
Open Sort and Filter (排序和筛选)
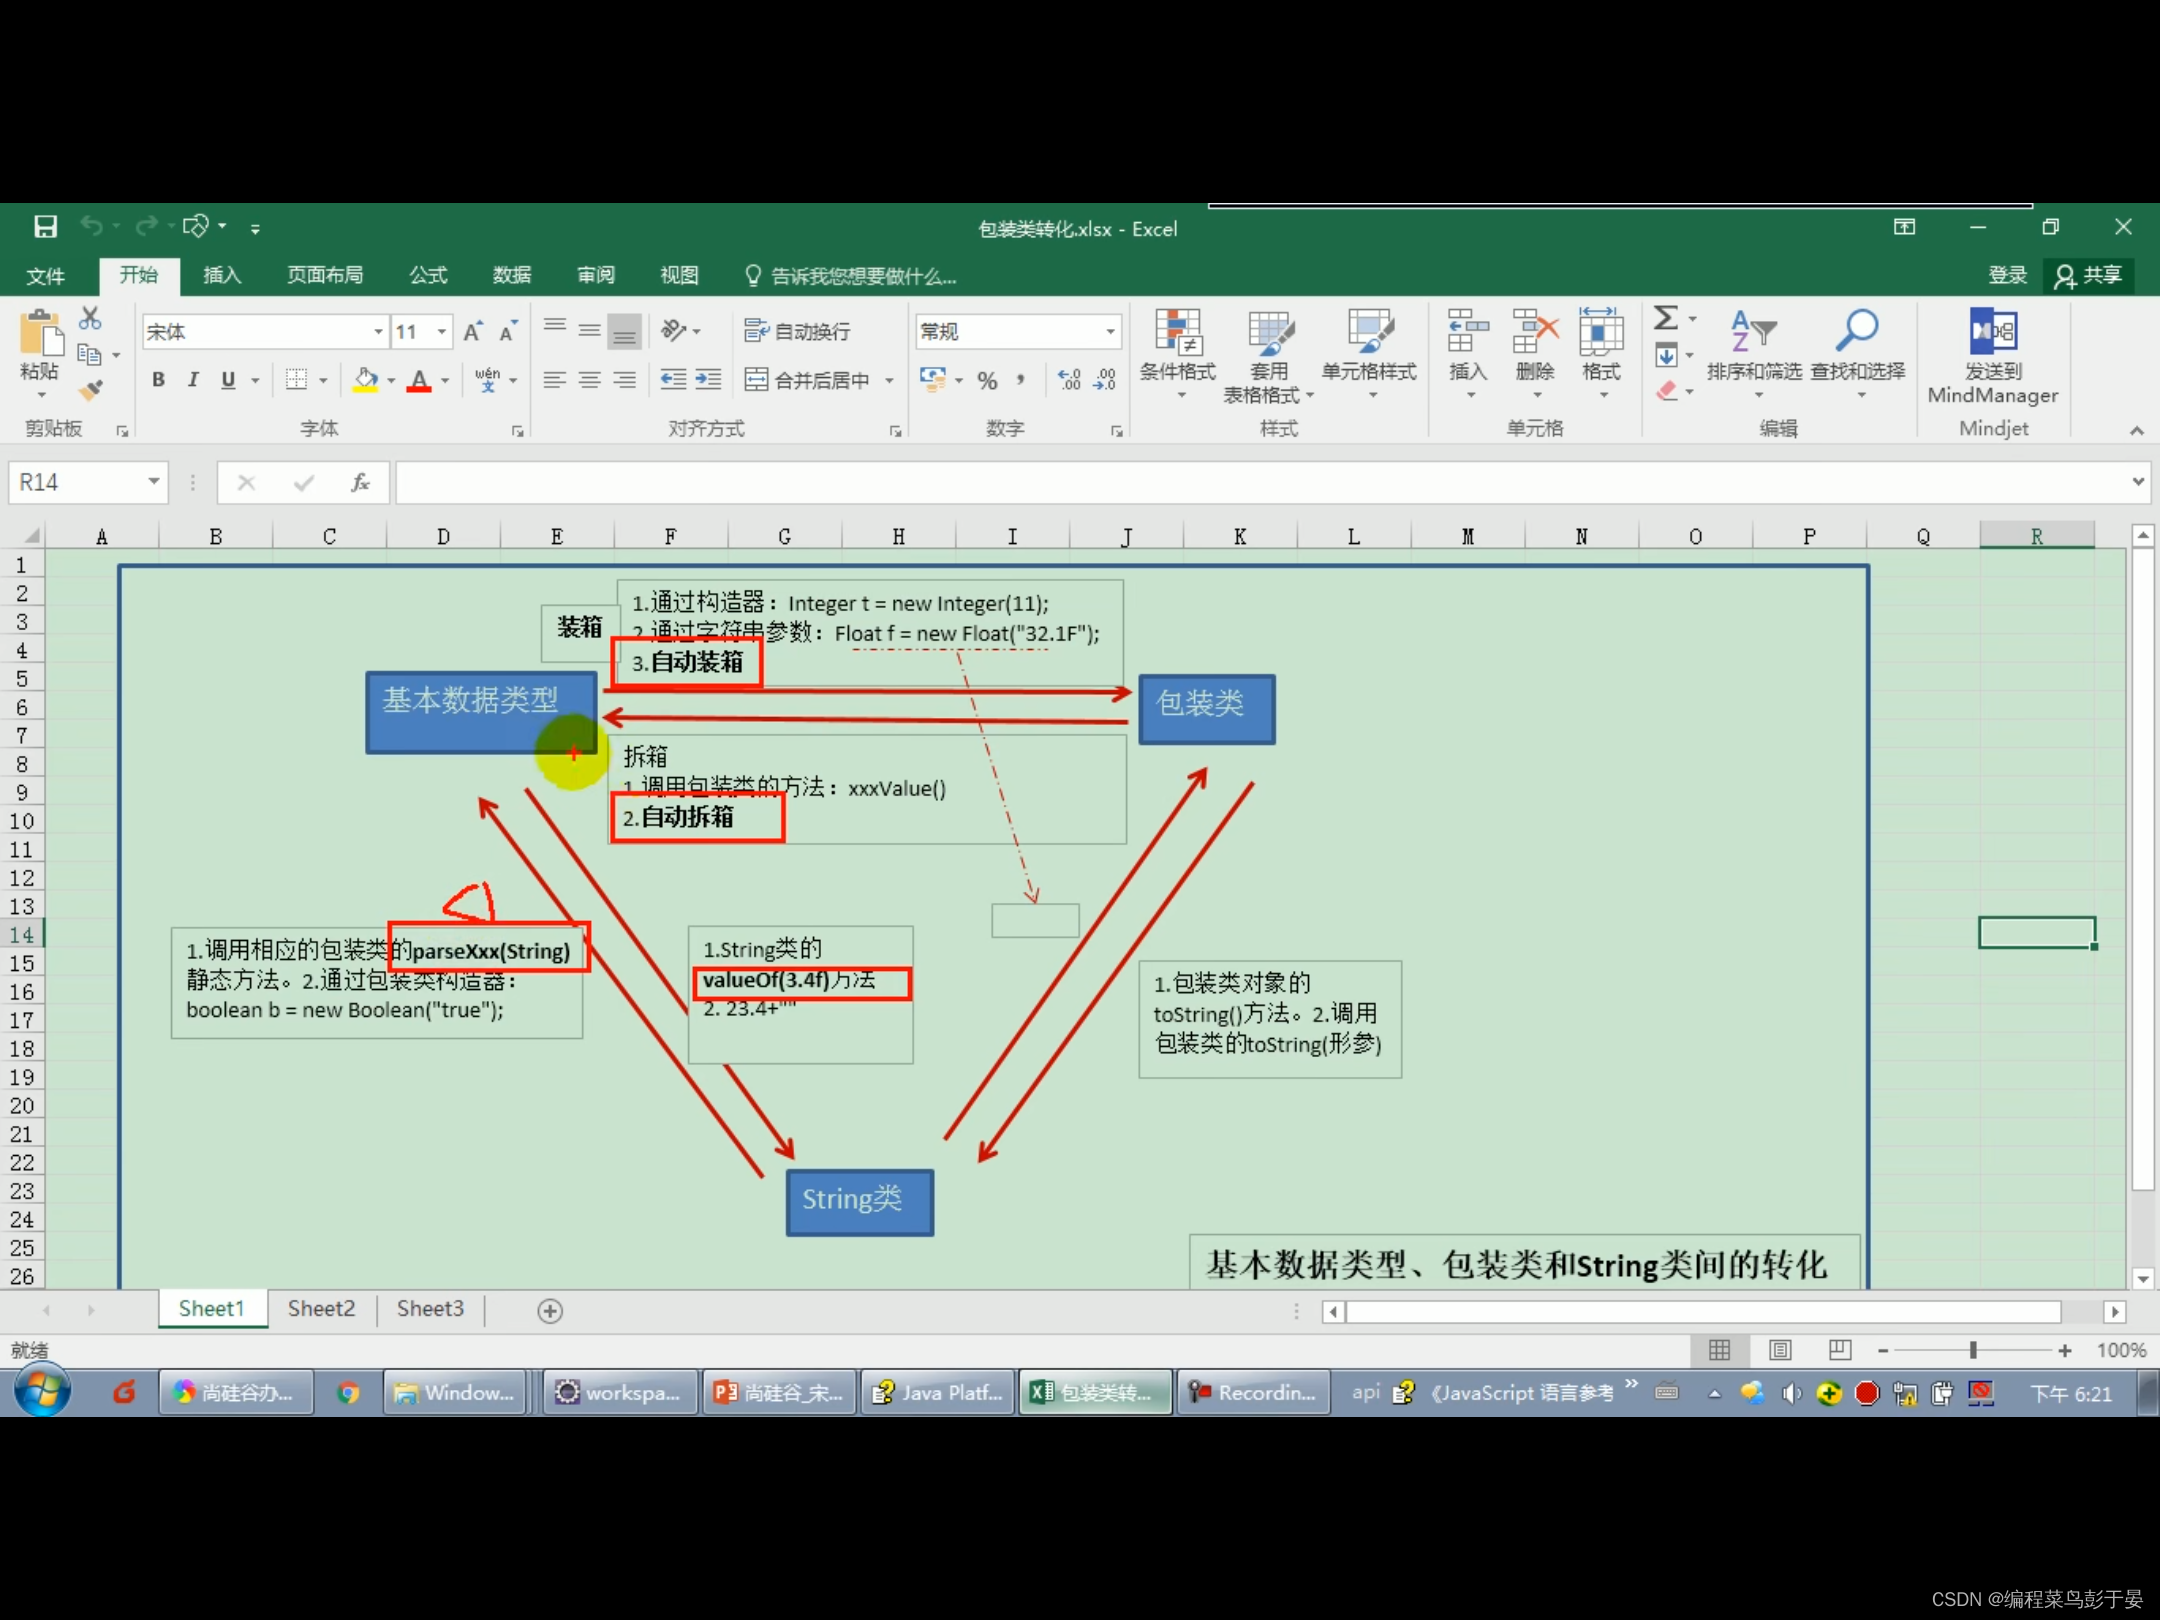click(x=1754, y=354)
